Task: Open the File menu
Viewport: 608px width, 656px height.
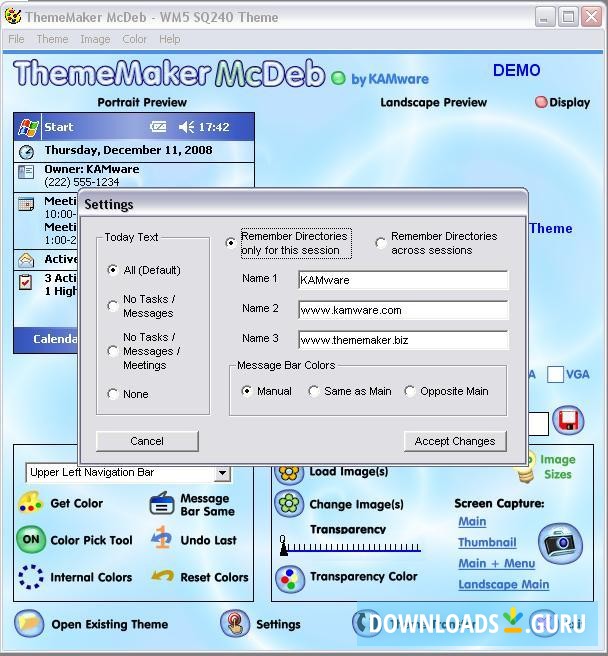Action: coord(16,39)
